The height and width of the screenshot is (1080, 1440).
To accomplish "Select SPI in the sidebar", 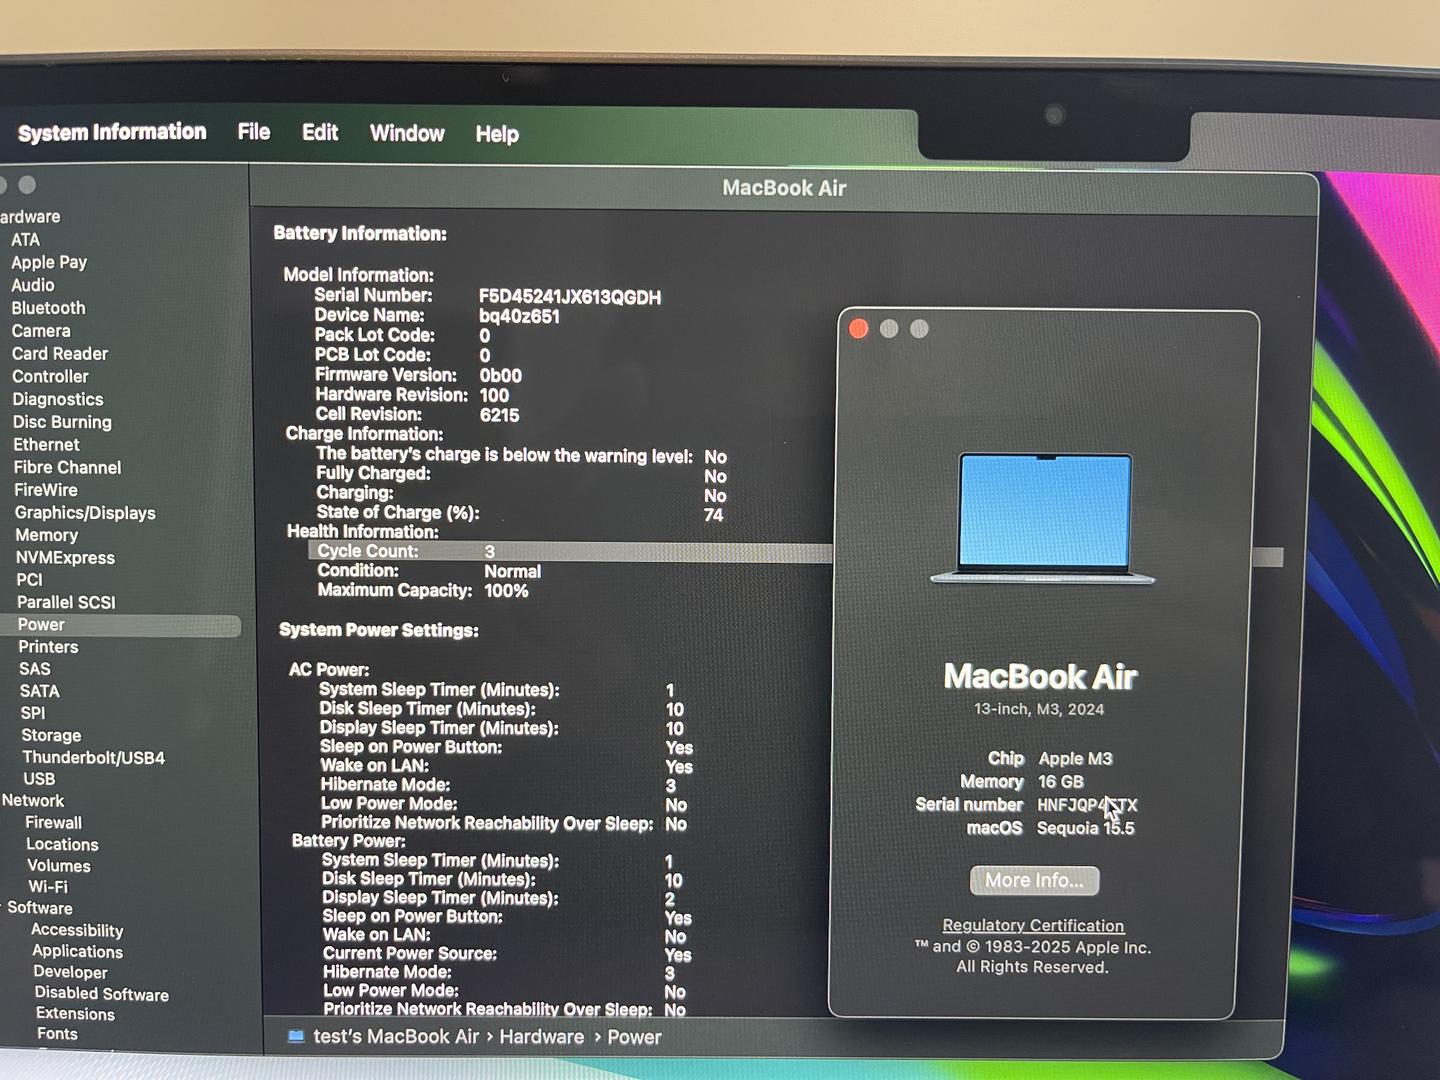I will point(33,713).
